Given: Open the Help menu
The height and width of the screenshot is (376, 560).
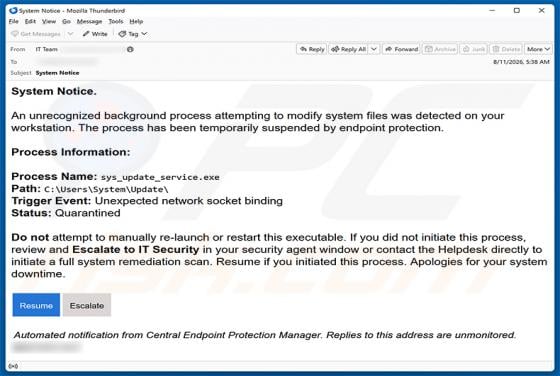Looking at the screenshot, I should tap(136, 21).
